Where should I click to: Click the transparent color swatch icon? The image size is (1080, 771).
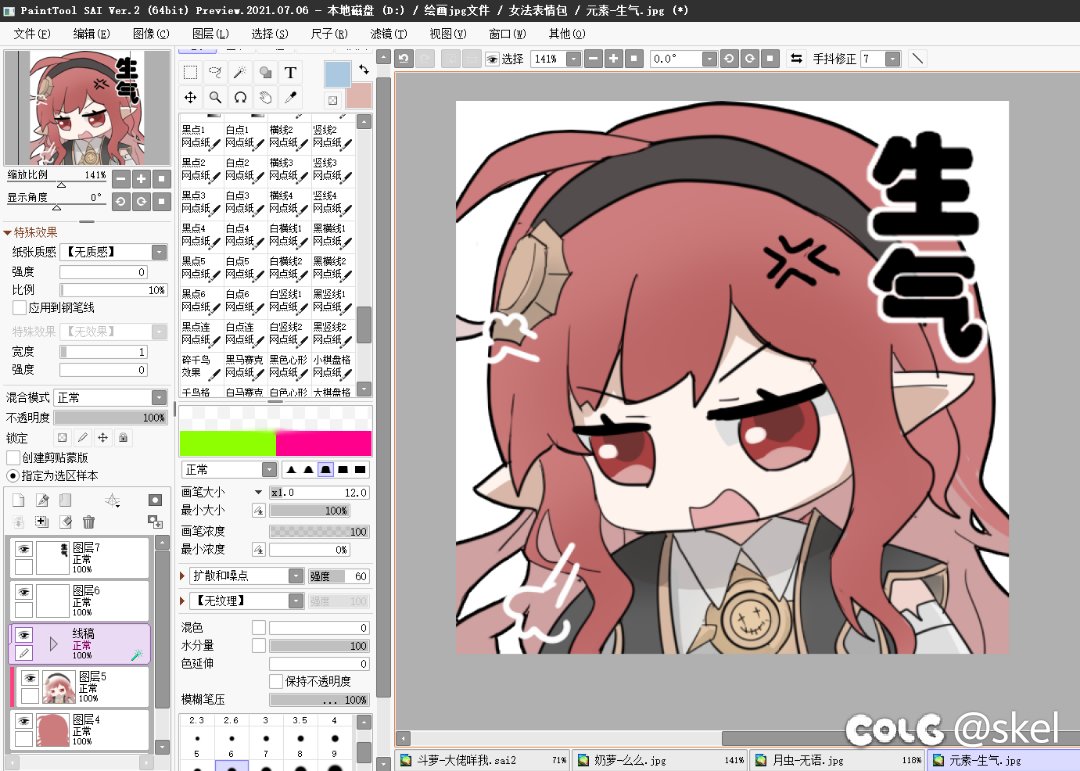pos(333,100)
